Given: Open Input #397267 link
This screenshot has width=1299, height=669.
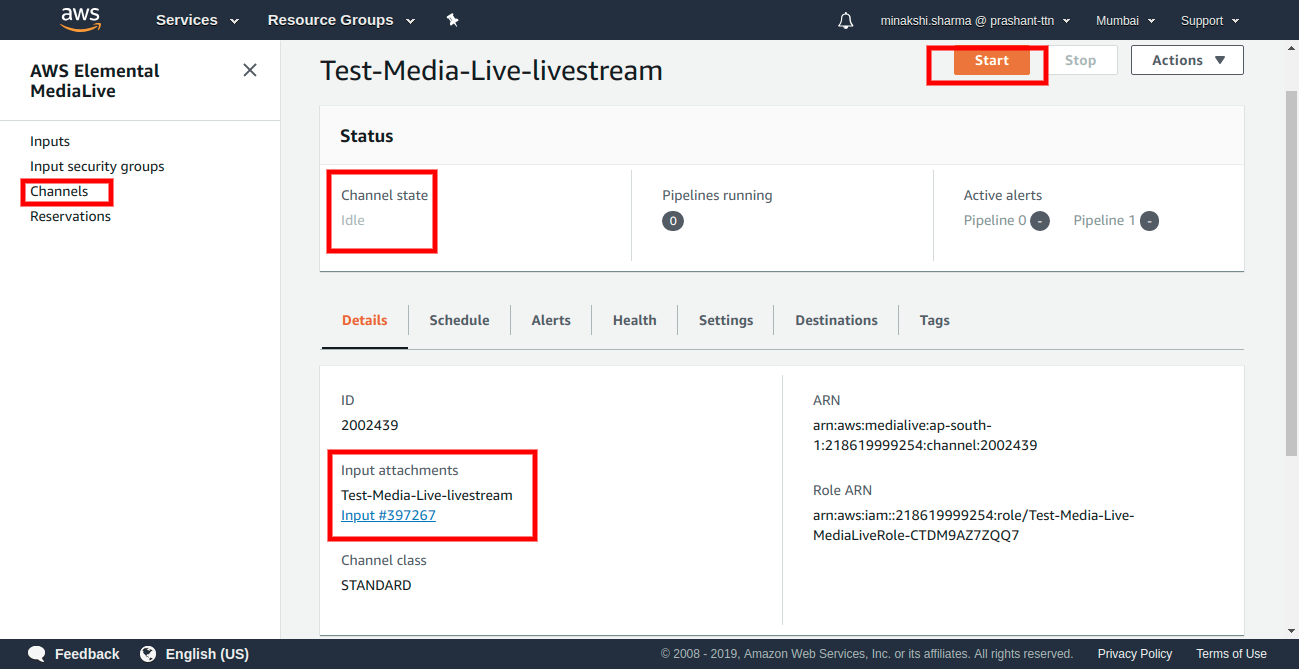Looking at the screenshot, I should tap(388, 515).
